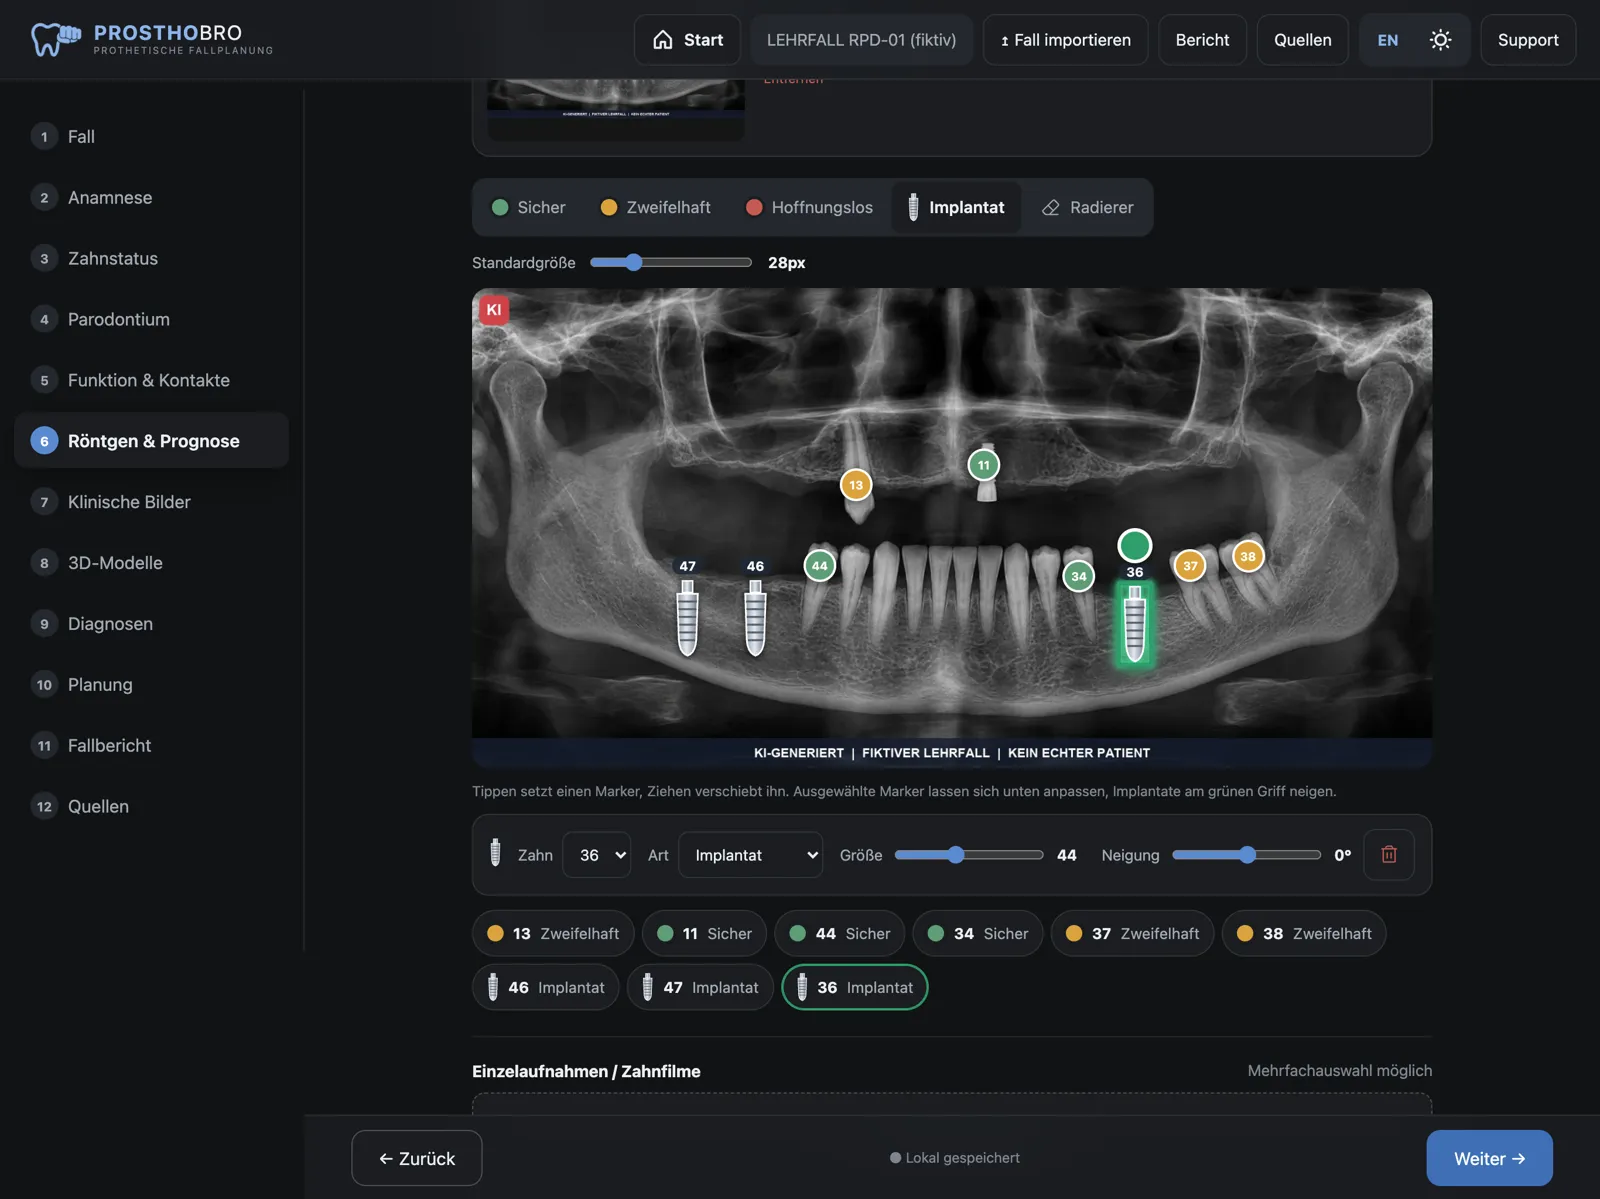Choose the Implantat marker tool

[956, 207]
